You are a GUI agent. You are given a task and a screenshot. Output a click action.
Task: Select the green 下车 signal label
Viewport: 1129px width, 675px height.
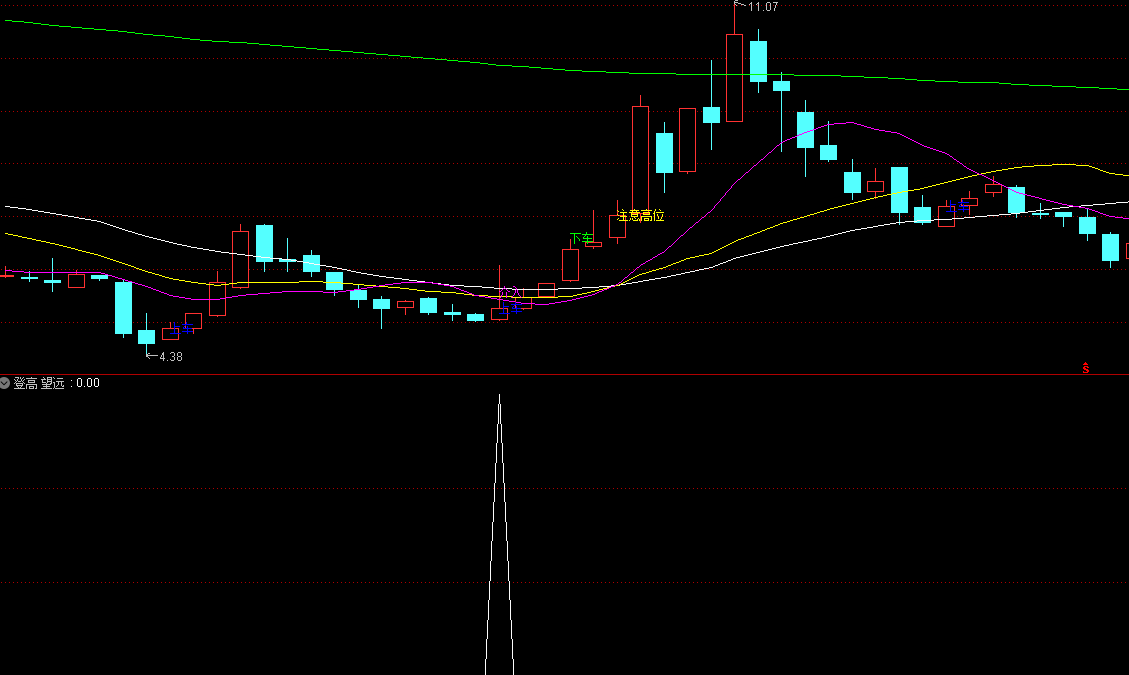[x=582, y=238]
